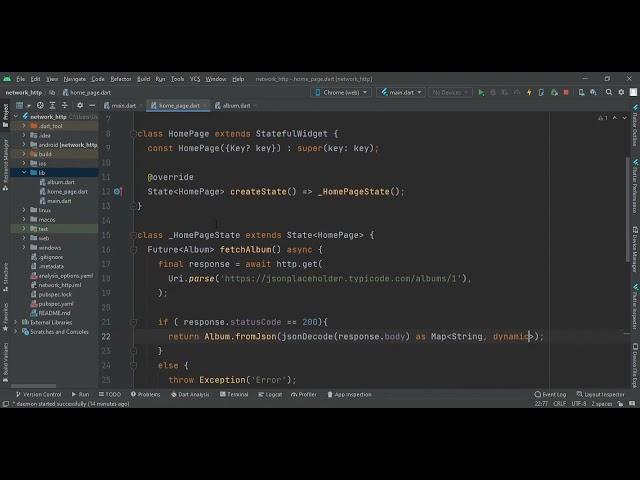Expand the .dart_tool folder
This screenshot has width=640, height=480.
(x=24, y=126)
